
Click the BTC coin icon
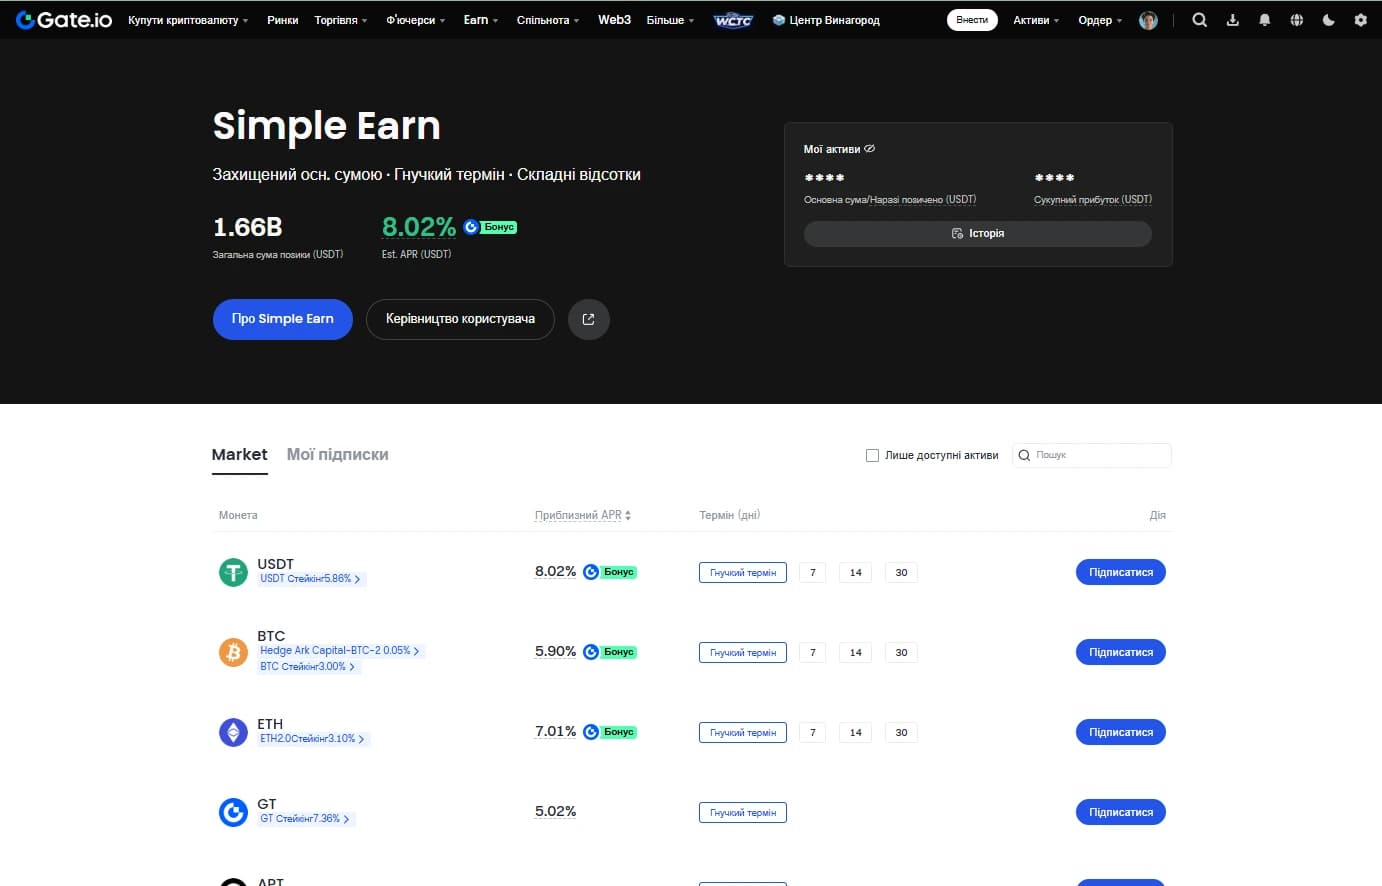click(x=233, y=652)
